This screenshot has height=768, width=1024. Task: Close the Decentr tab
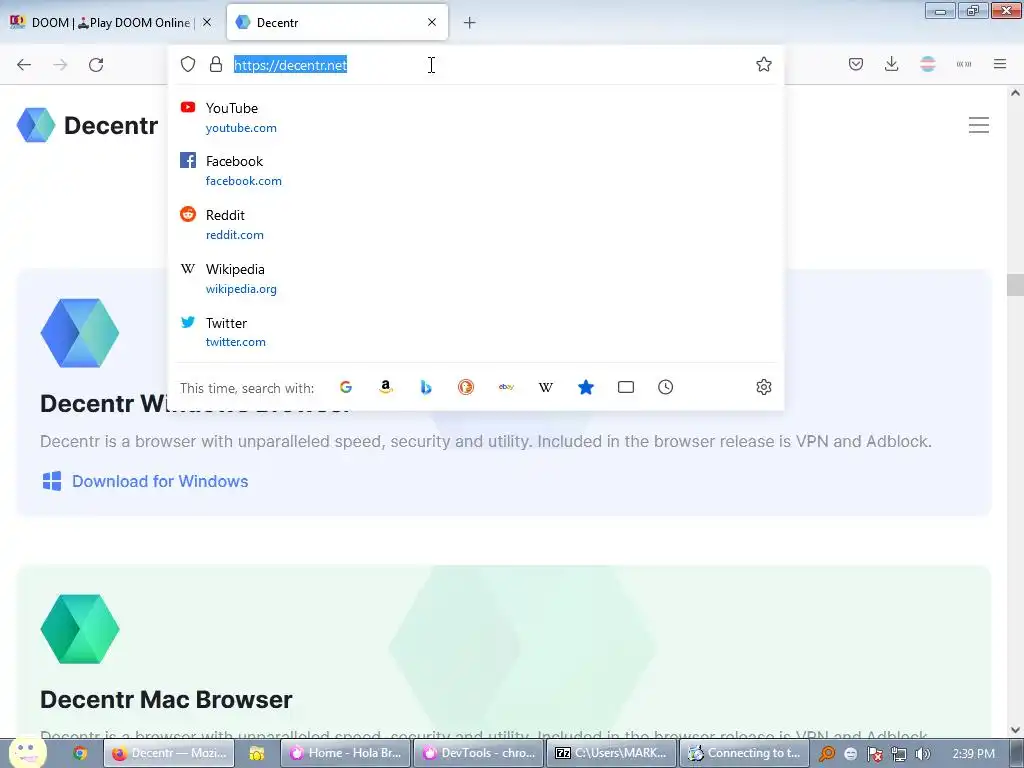(x=432, y=22)
